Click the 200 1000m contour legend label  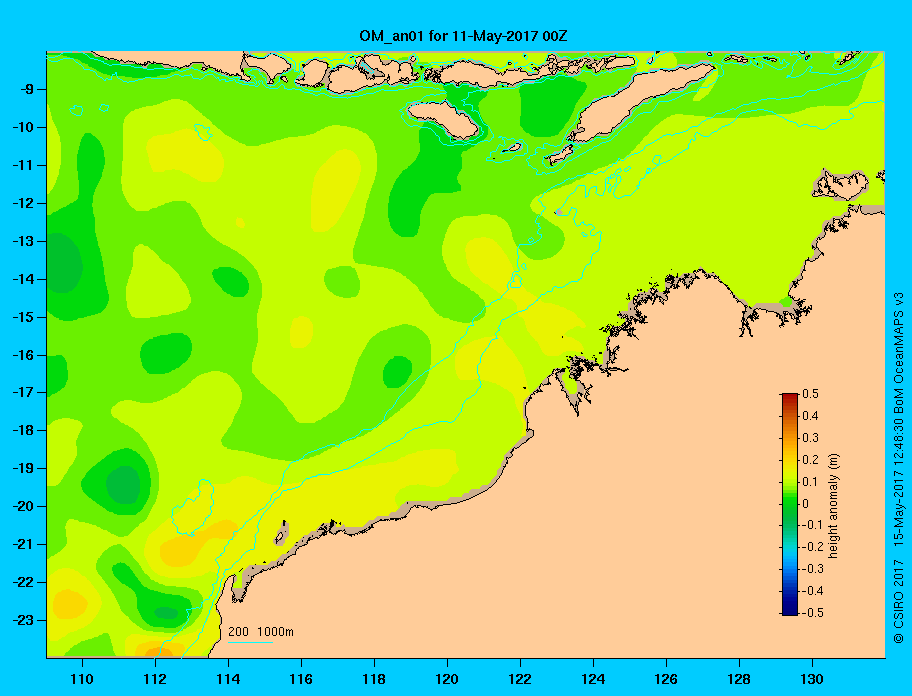tap(261, 631)
